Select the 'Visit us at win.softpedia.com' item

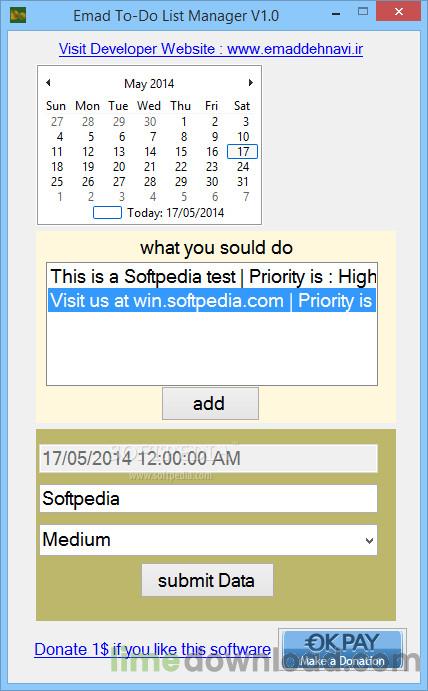212,301
